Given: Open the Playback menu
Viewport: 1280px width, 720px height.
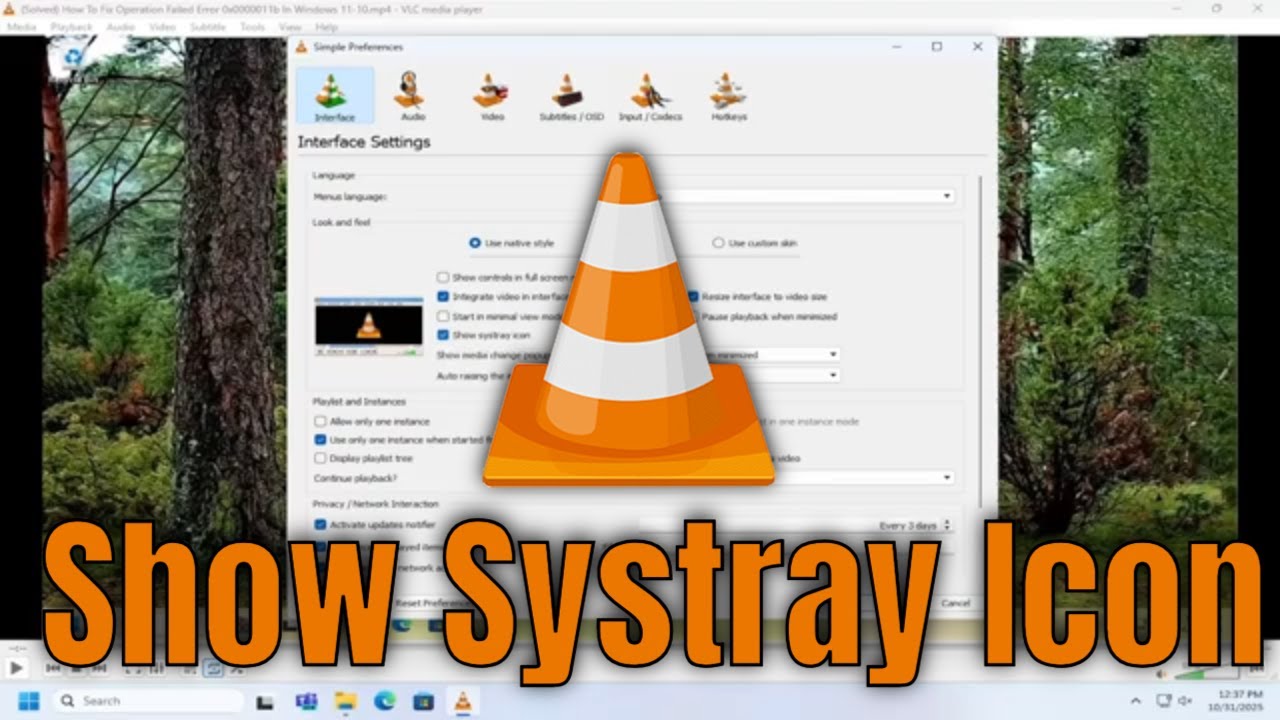Looking at the screenshot, I should click(70, 27).
